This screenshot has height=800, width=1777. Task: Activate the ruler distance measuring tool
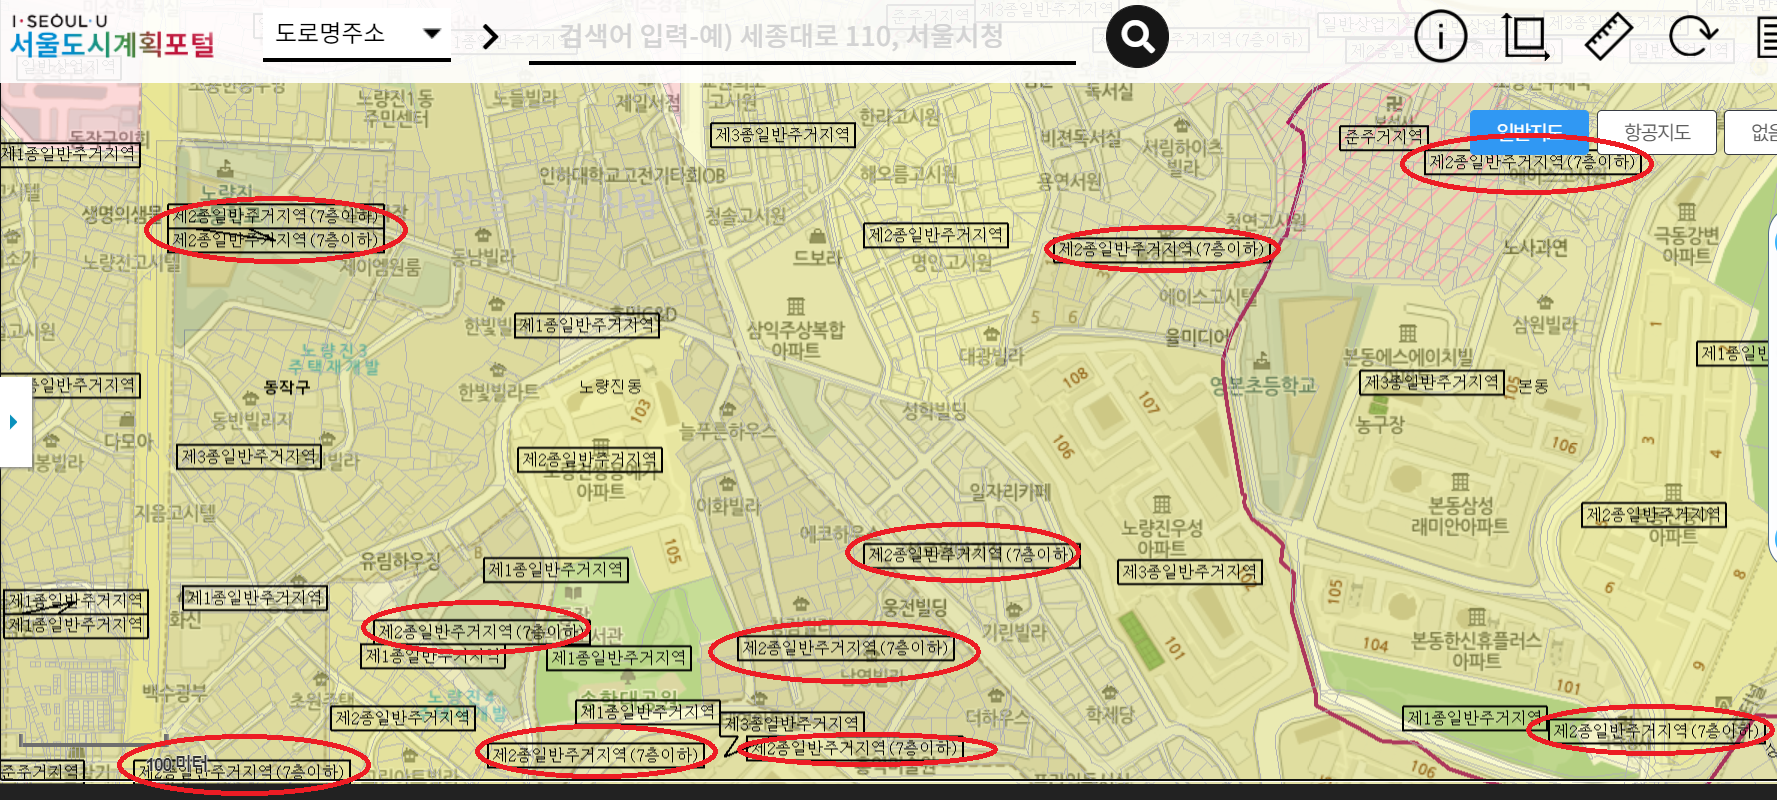pos(1608,38)
